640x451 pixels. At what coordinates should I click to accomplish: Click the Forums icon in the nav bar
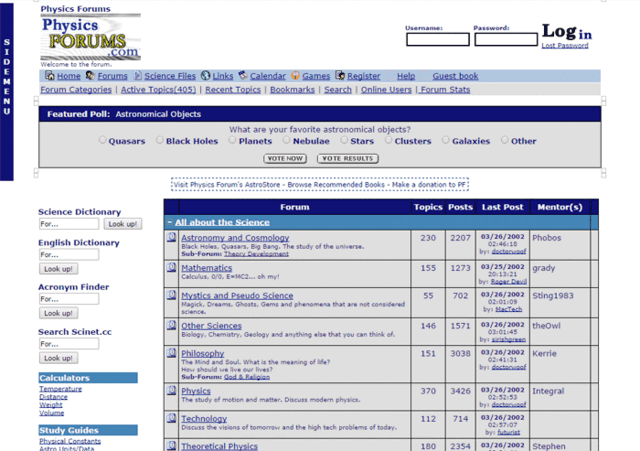[x=90, y=76]
